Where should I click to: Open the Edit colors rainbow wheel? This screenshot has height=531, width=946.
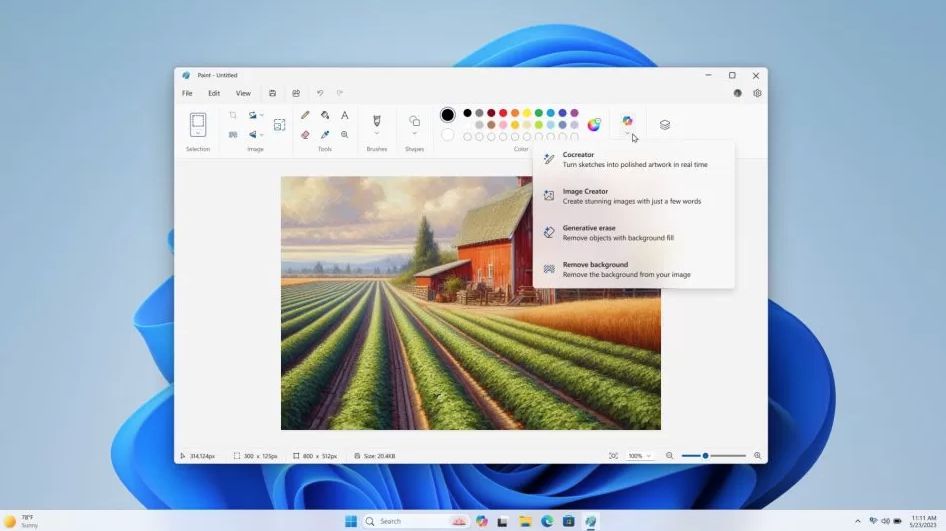[x=594, y=124]
